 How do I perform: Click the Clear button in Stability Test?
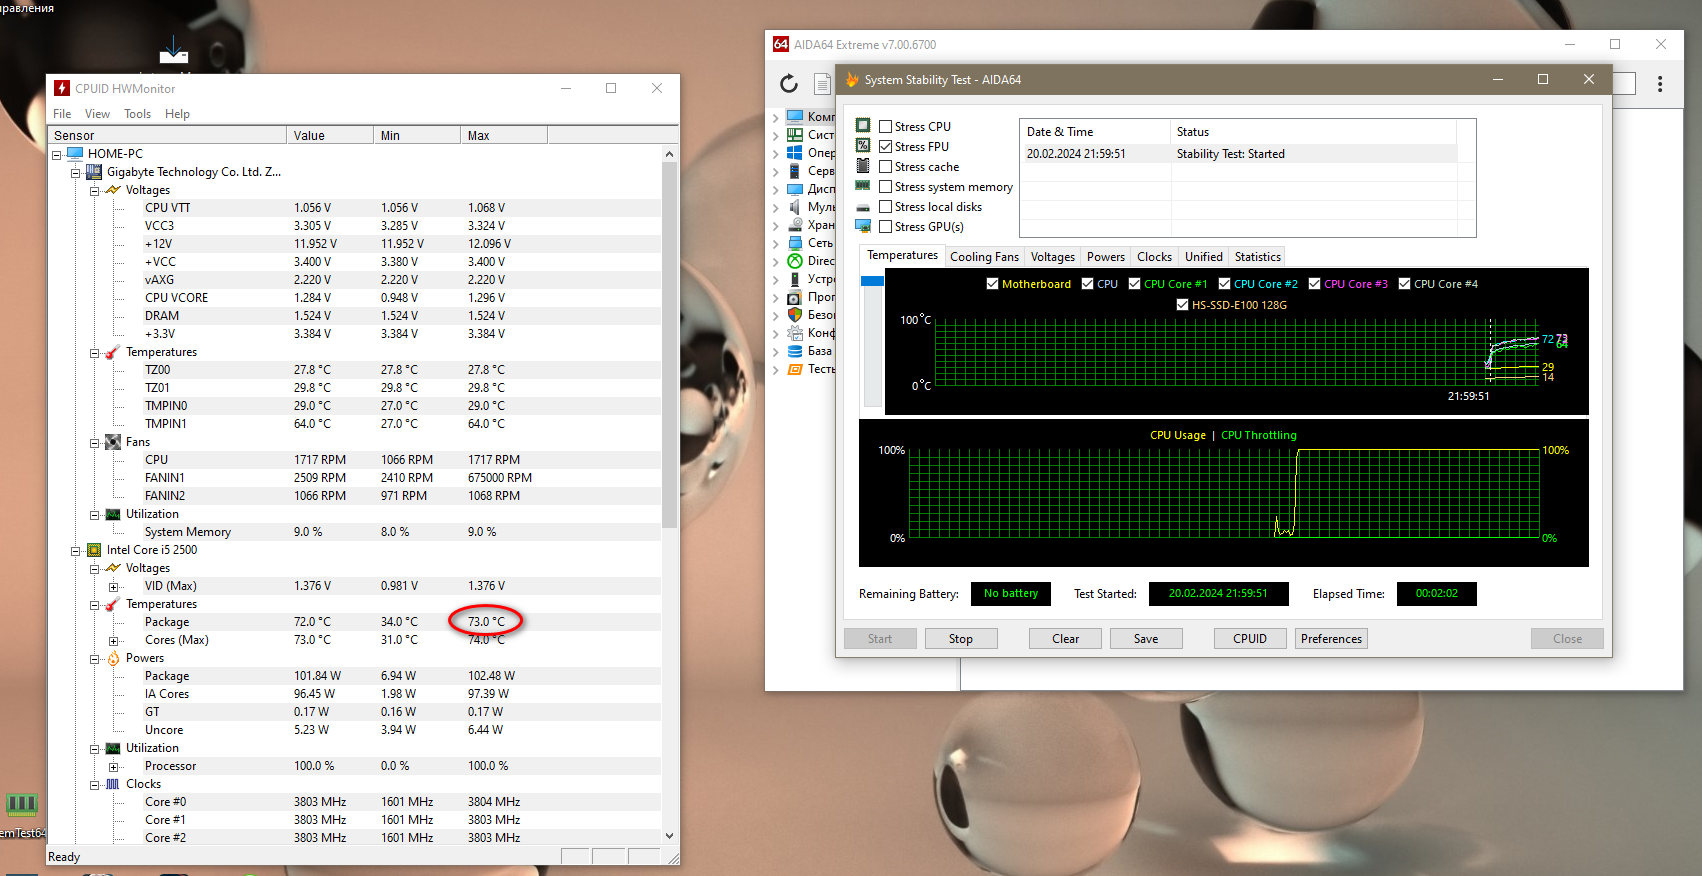coord(1066,639)
